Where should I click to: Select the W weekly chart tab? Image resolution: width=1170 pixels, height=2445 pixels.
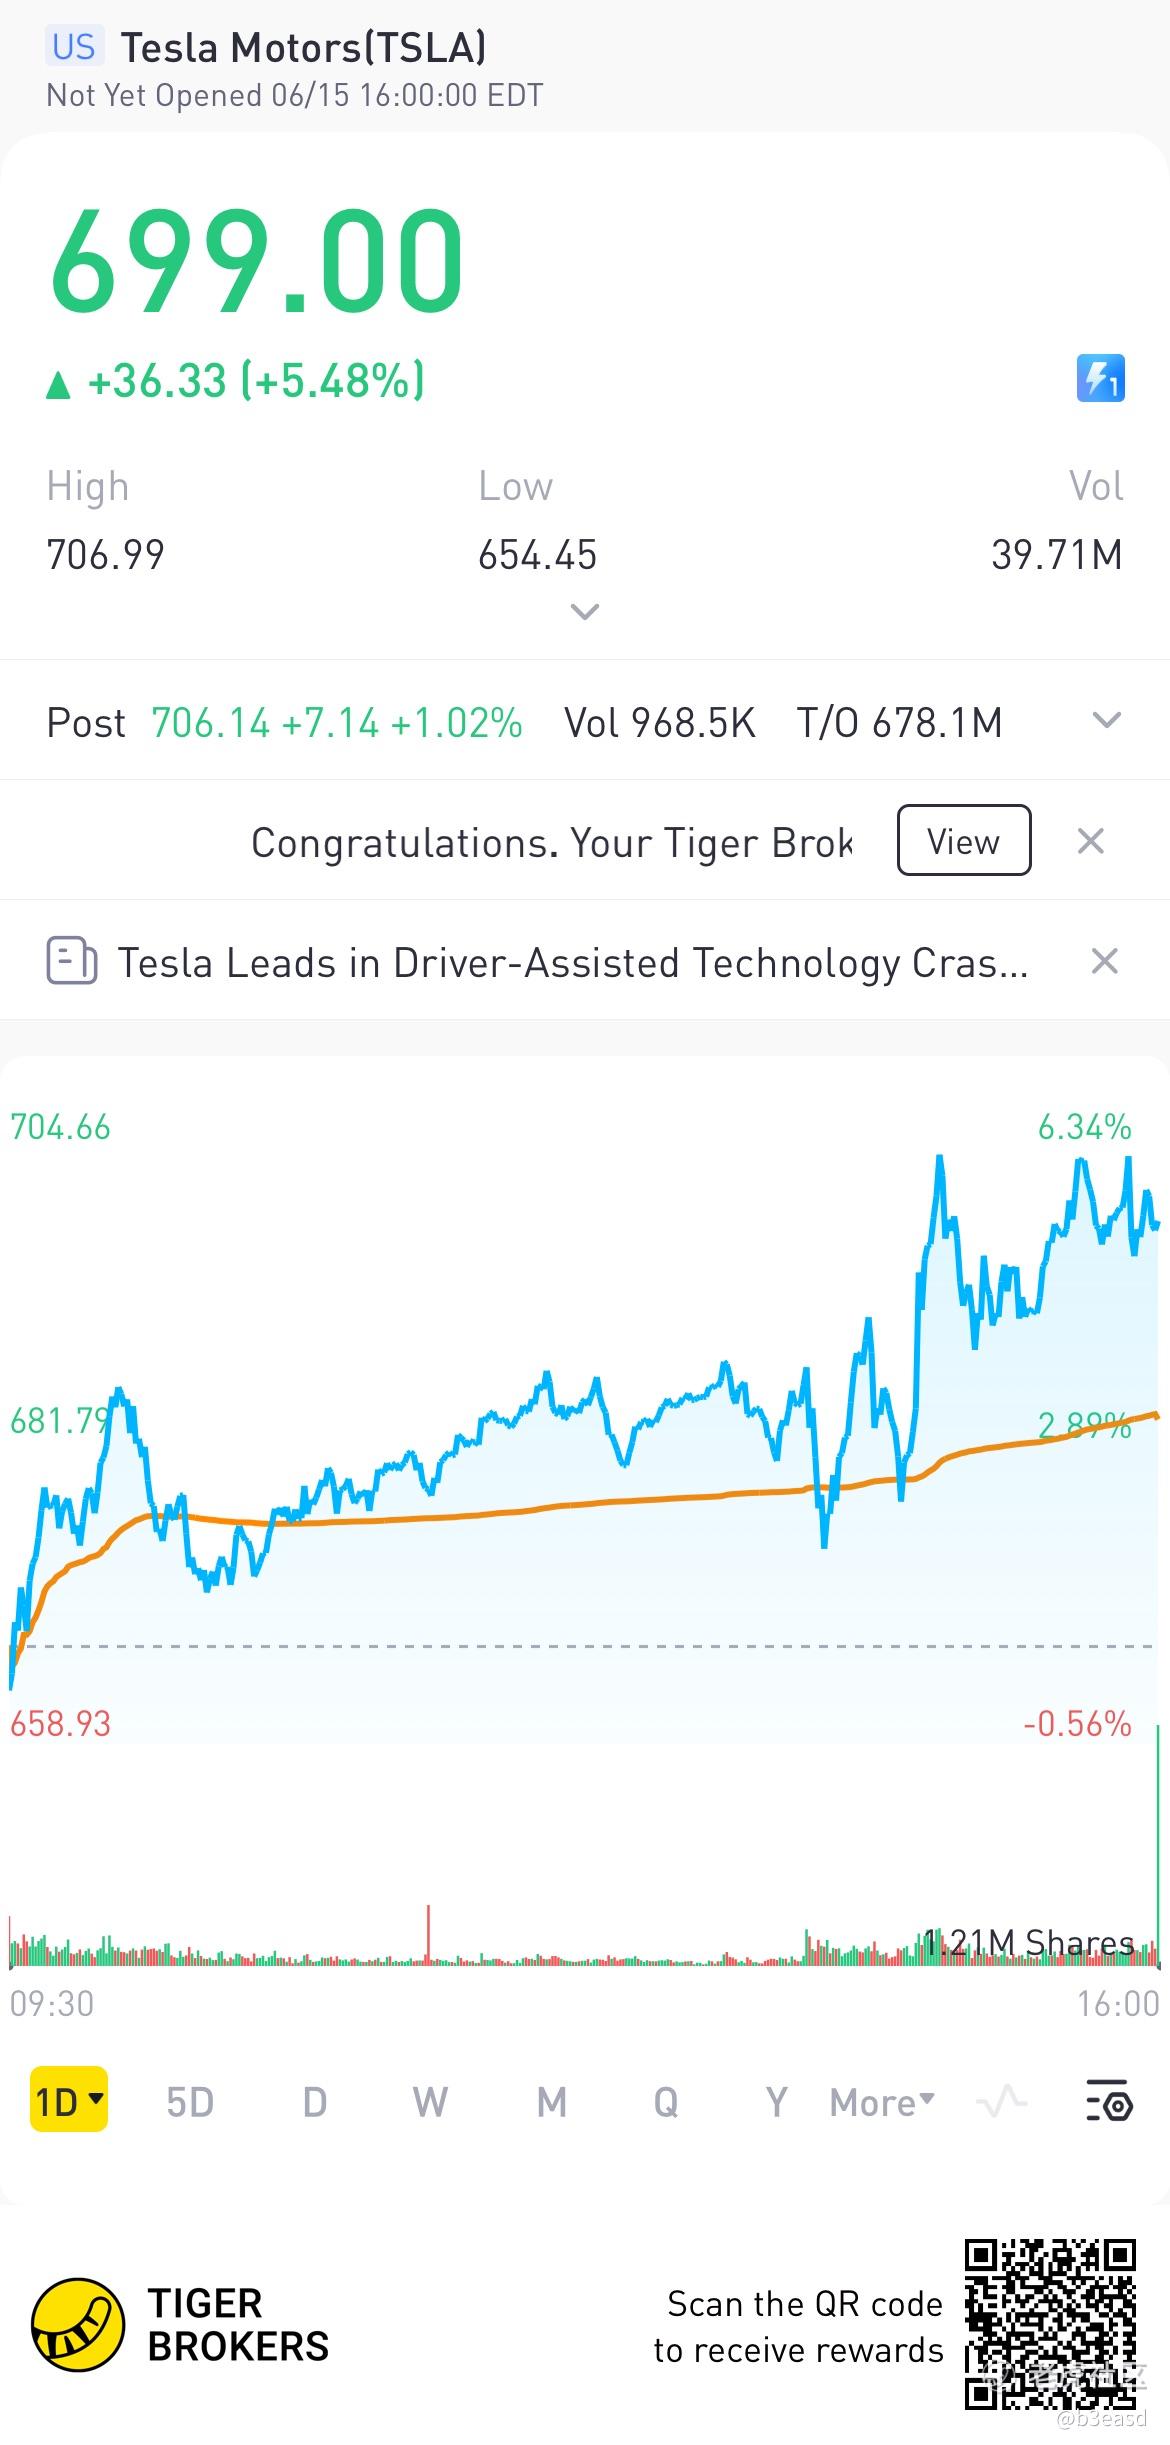(430, 2101)
